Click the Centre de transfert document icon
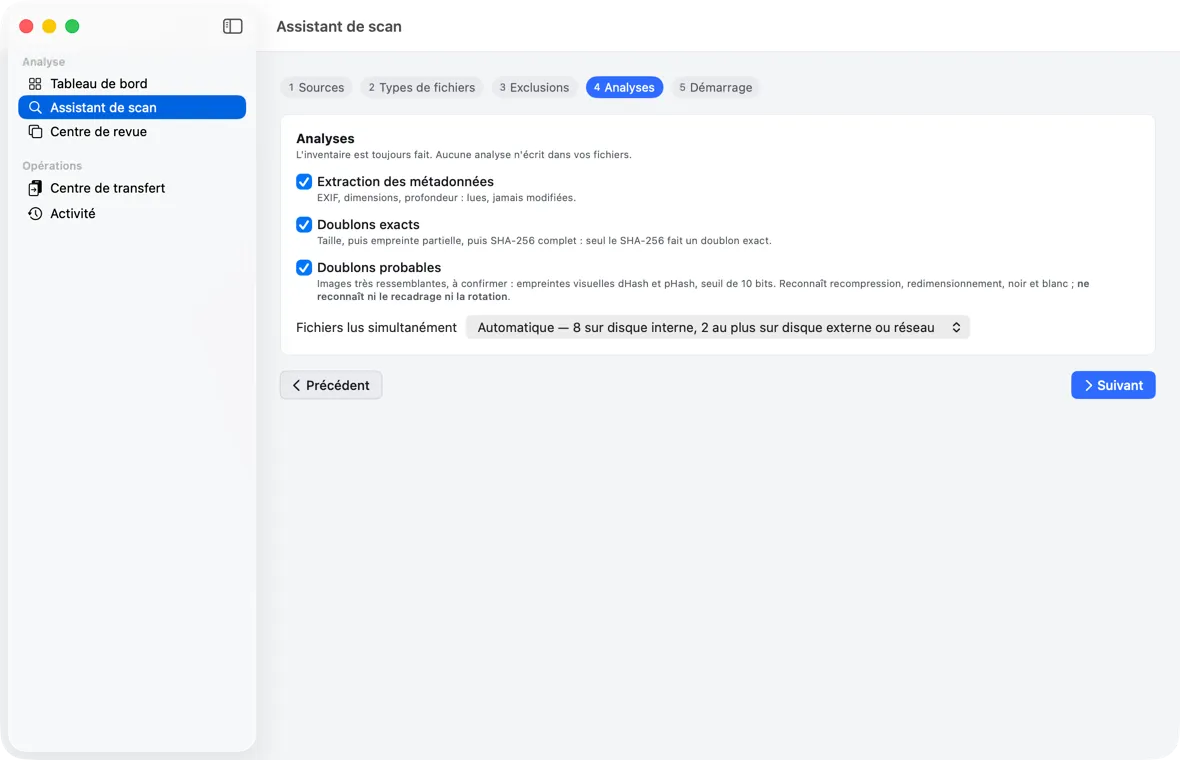The height and width of the screenshot is (760, 1180). click(35, 188)
